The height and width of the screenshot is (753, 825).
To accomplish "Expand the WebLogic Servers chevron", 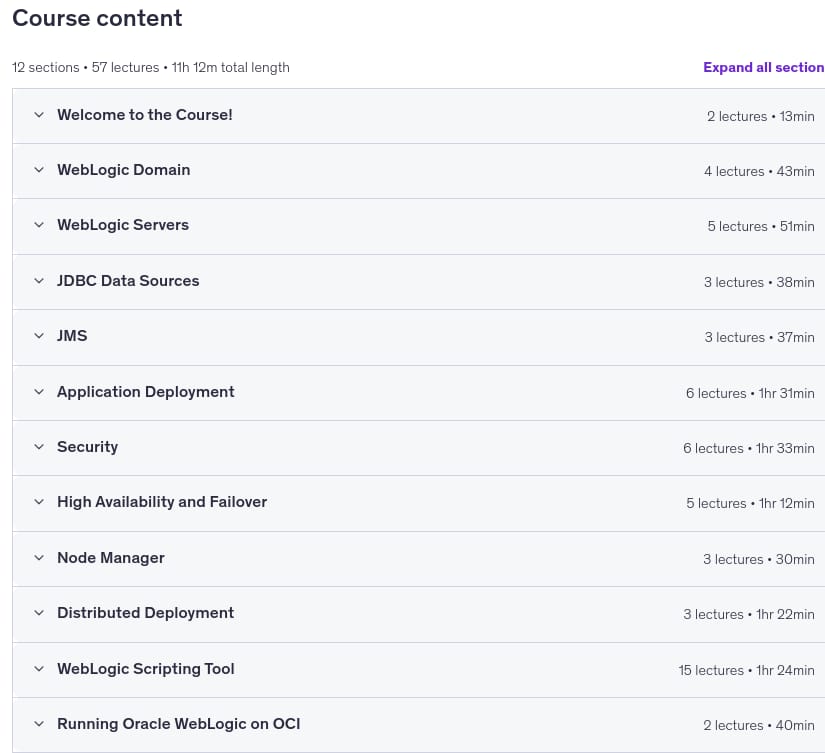I will [x=39, y=225].
